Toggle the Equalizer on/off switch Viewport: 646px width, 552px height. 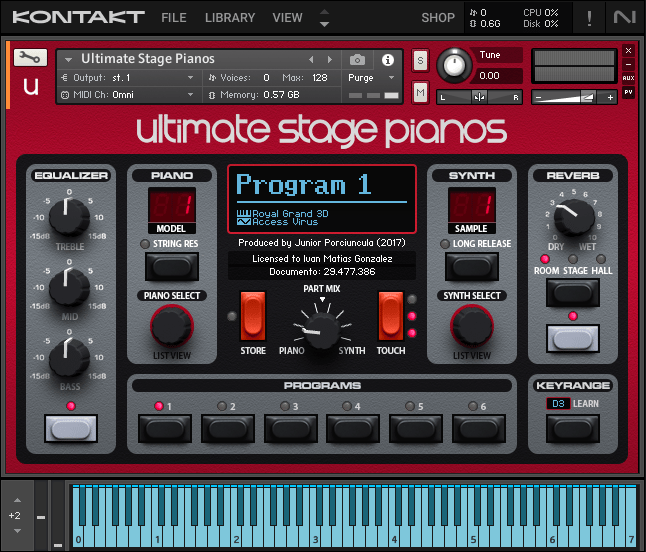(x=71, y=428)
